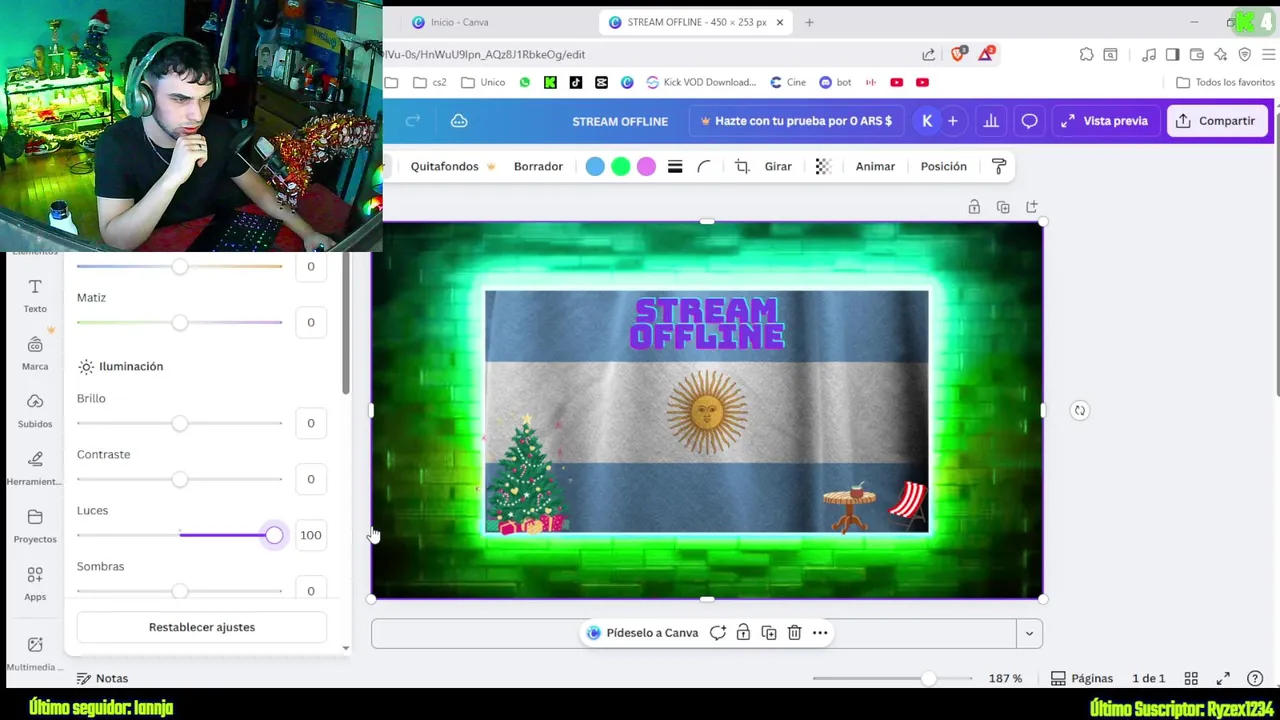This screenshot has width=1280, height=720.
Task: Open the transparency checkerboard icon
Action: coord(823,167)
